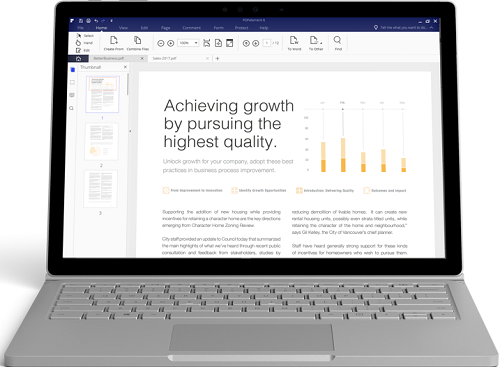The width and height of the screenshot is (500, 367).
Task: Go to next page with down arrow
Action: pyautogui.click(x=256, y=43)
